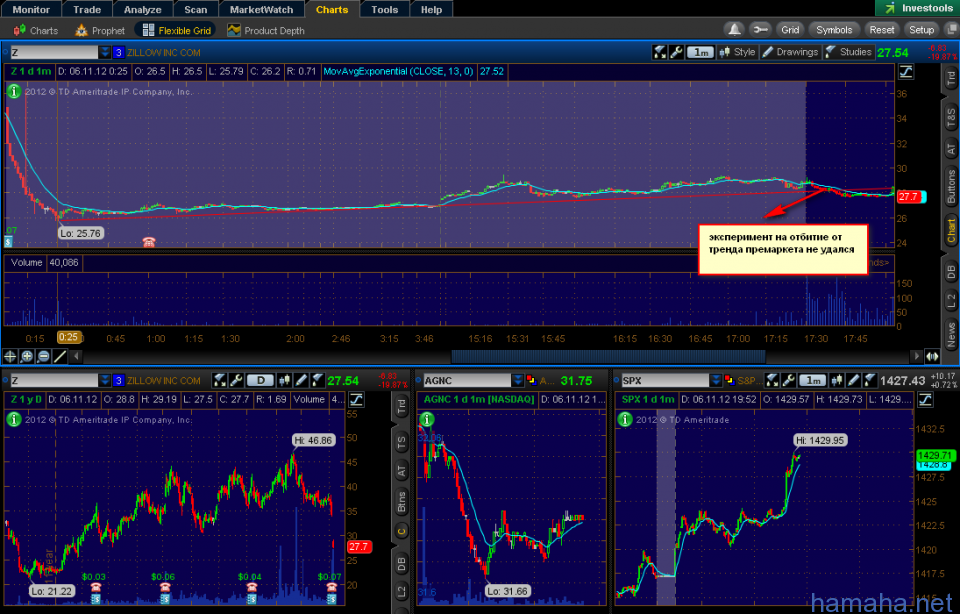Image resolution: width=960 pixels, height=614 pixels.
Task: Click the blue link number 3 on top chart
Action: 119,52
